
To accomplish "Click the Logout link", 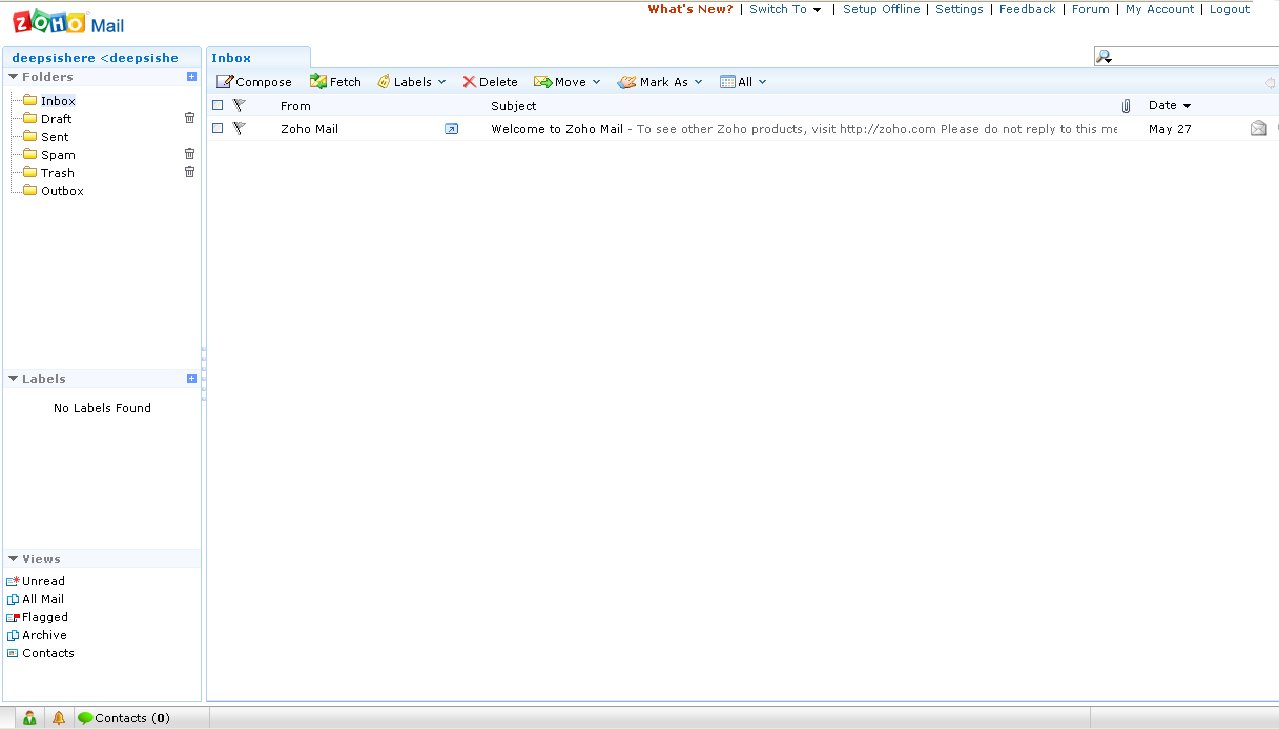I will point(1230,9).
